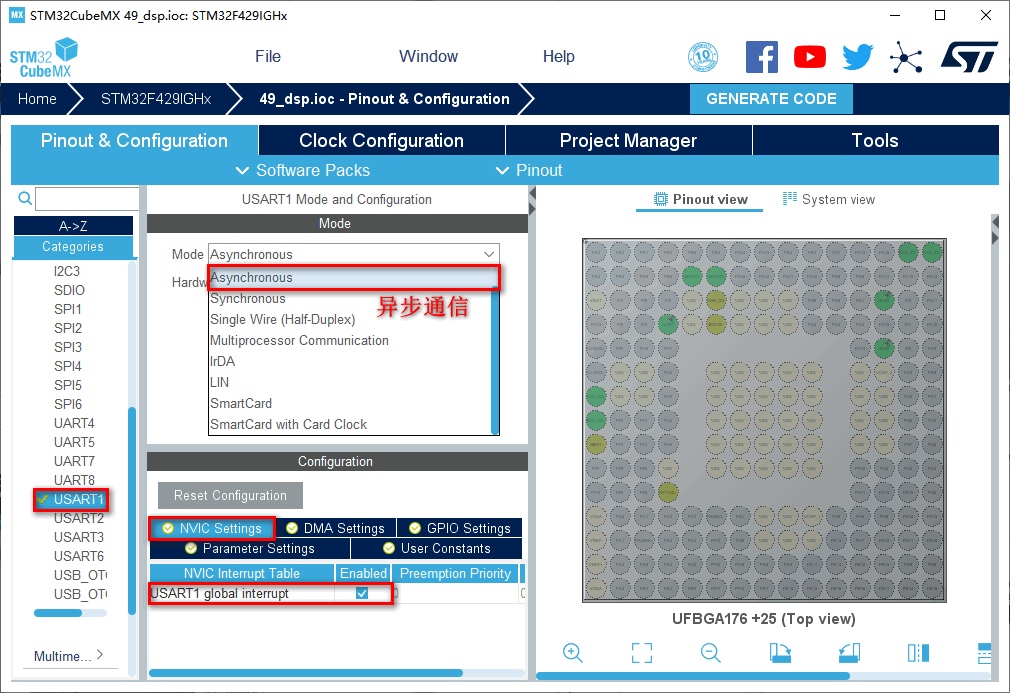
Task: Open the DMA Settings tab
Action: click(x=335, y=528)
